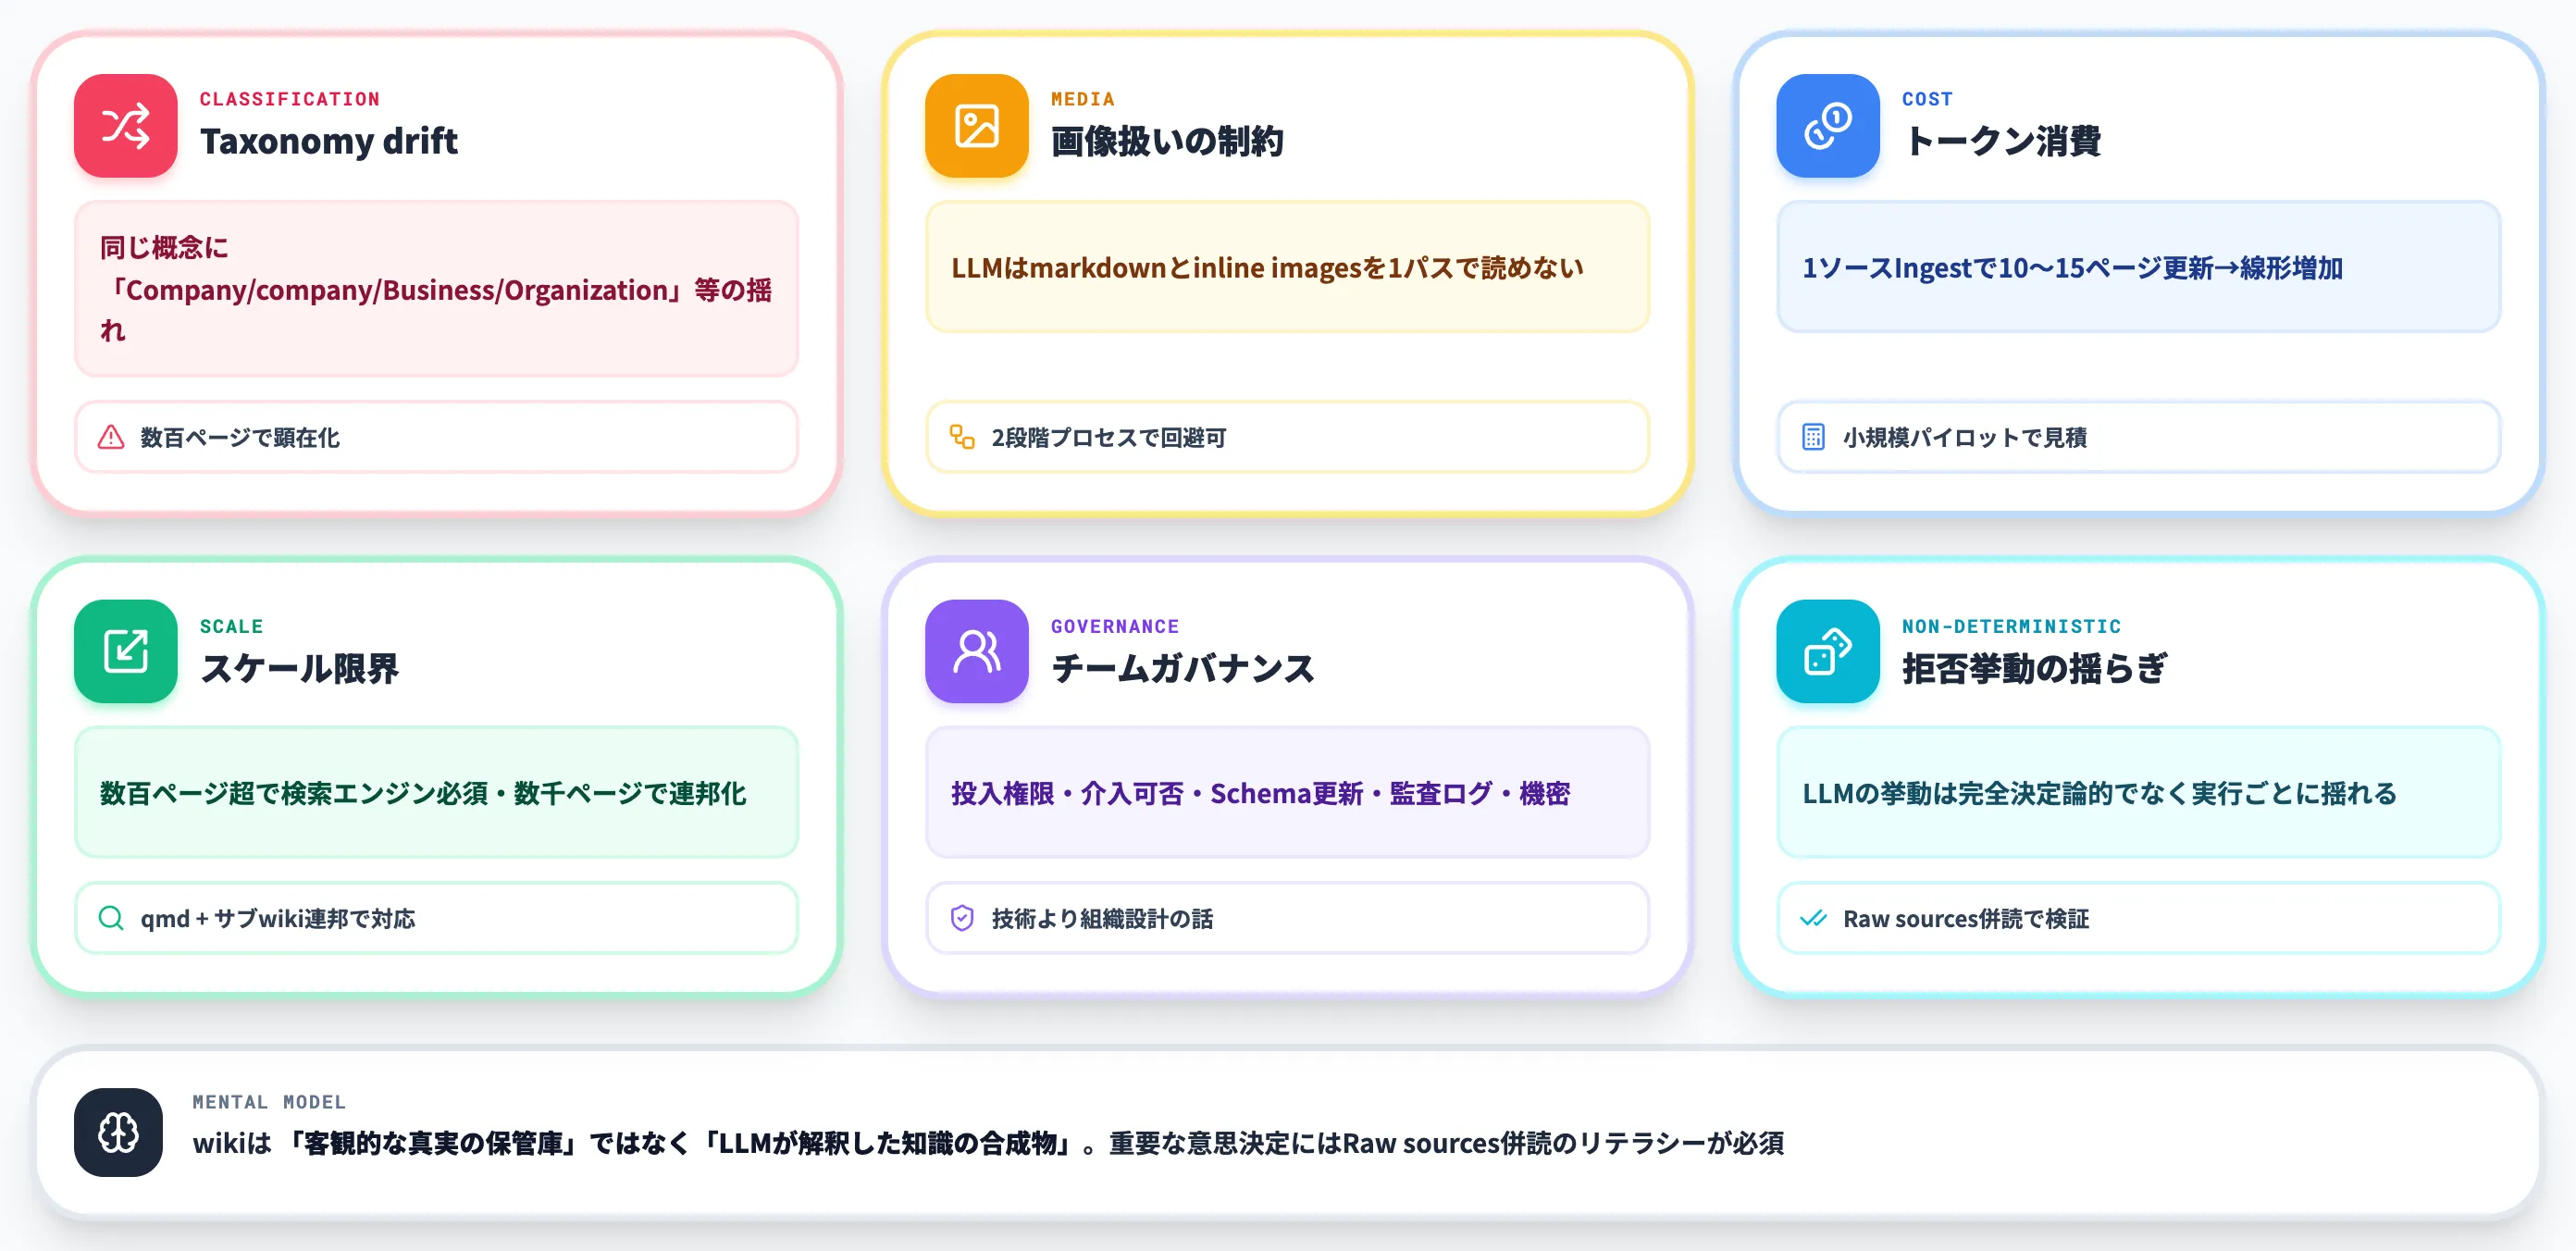The height and width of the screenshot is (1251, 2576).
Task: Select the 拒否挙動の揺らぎ heading
Action: [x=2034, y=668]
